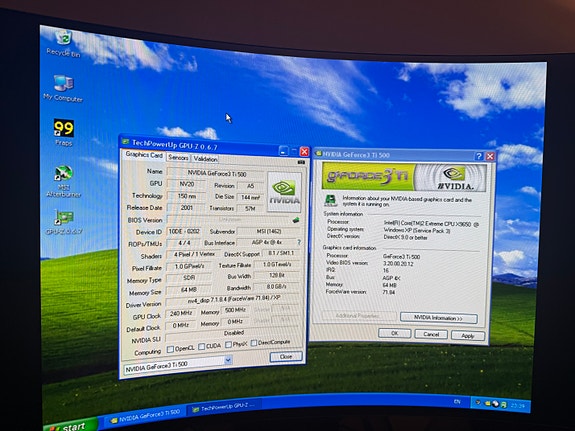Switch to the Sensors tab
This screenshot has width=575, height=431.
point(178,158)
